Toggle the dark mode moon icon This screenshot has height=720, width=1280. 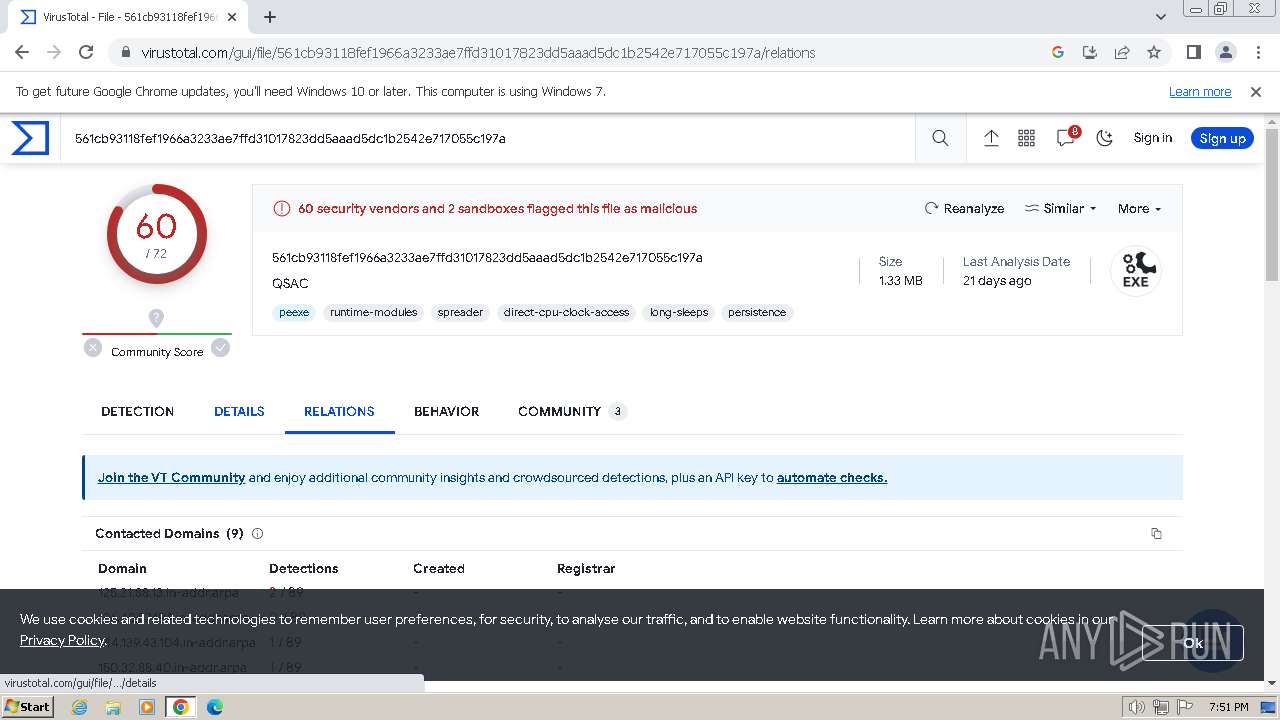coord(1104,138)
